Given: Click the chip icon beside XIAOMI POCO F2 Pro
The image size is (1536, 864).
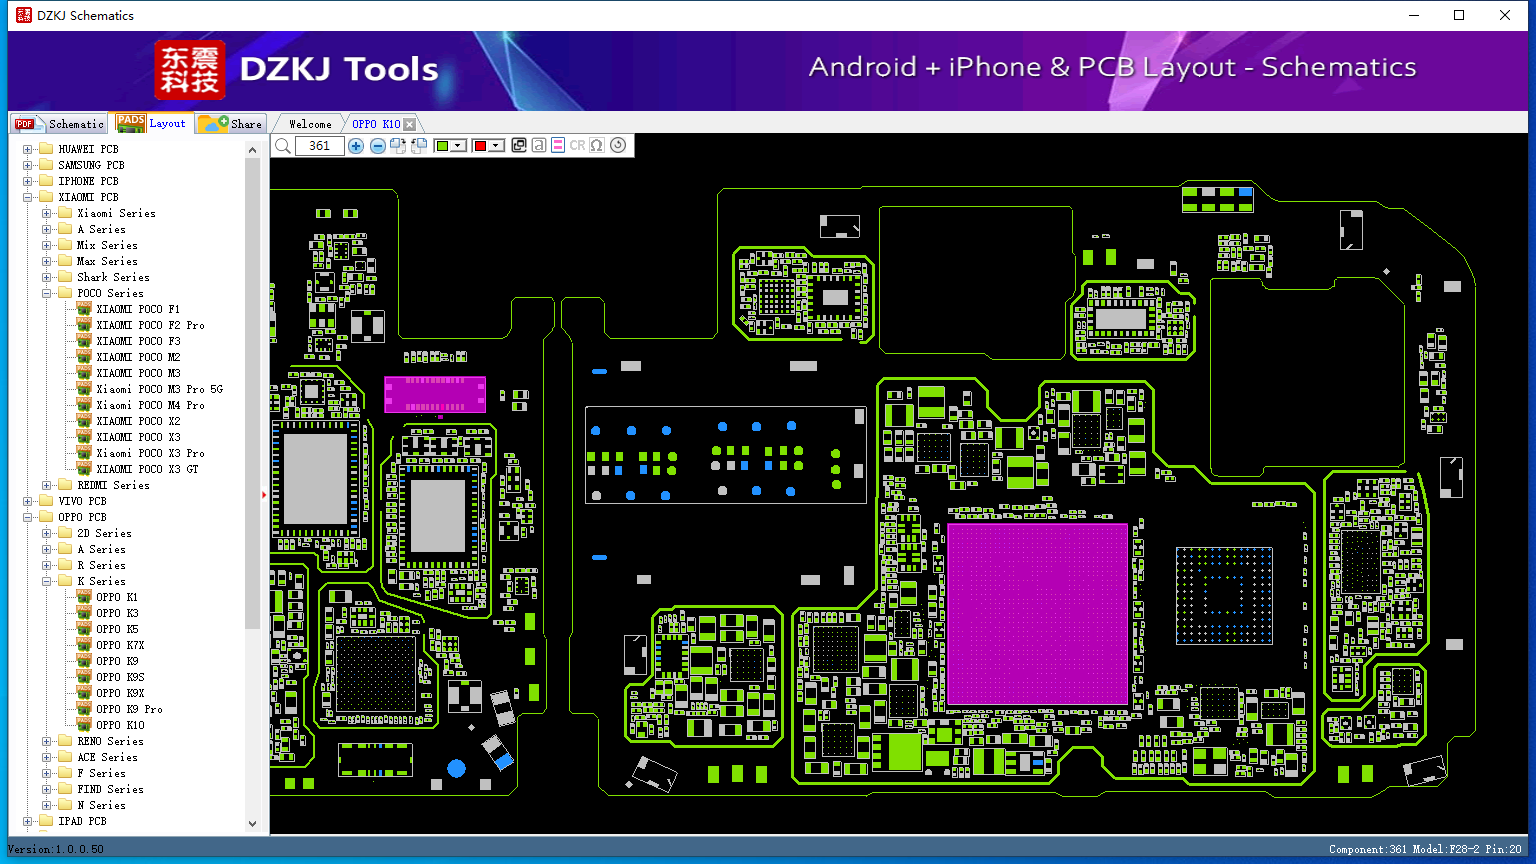Looking at the screenshot, I should (84, 325).
